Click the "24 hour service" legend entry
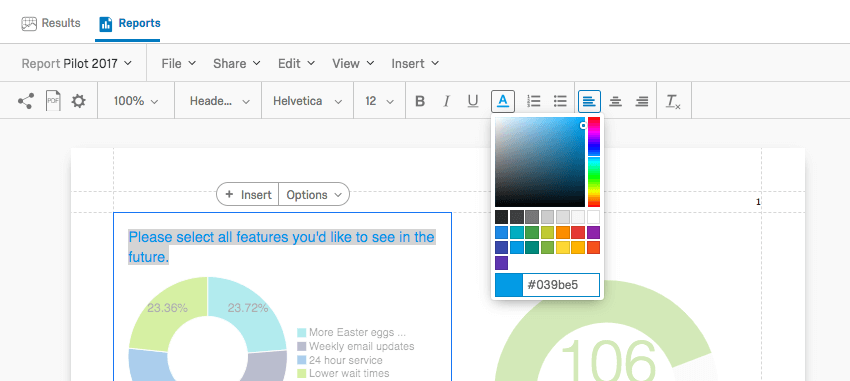This screenshot has width=850, height=381. coord(340,360)
